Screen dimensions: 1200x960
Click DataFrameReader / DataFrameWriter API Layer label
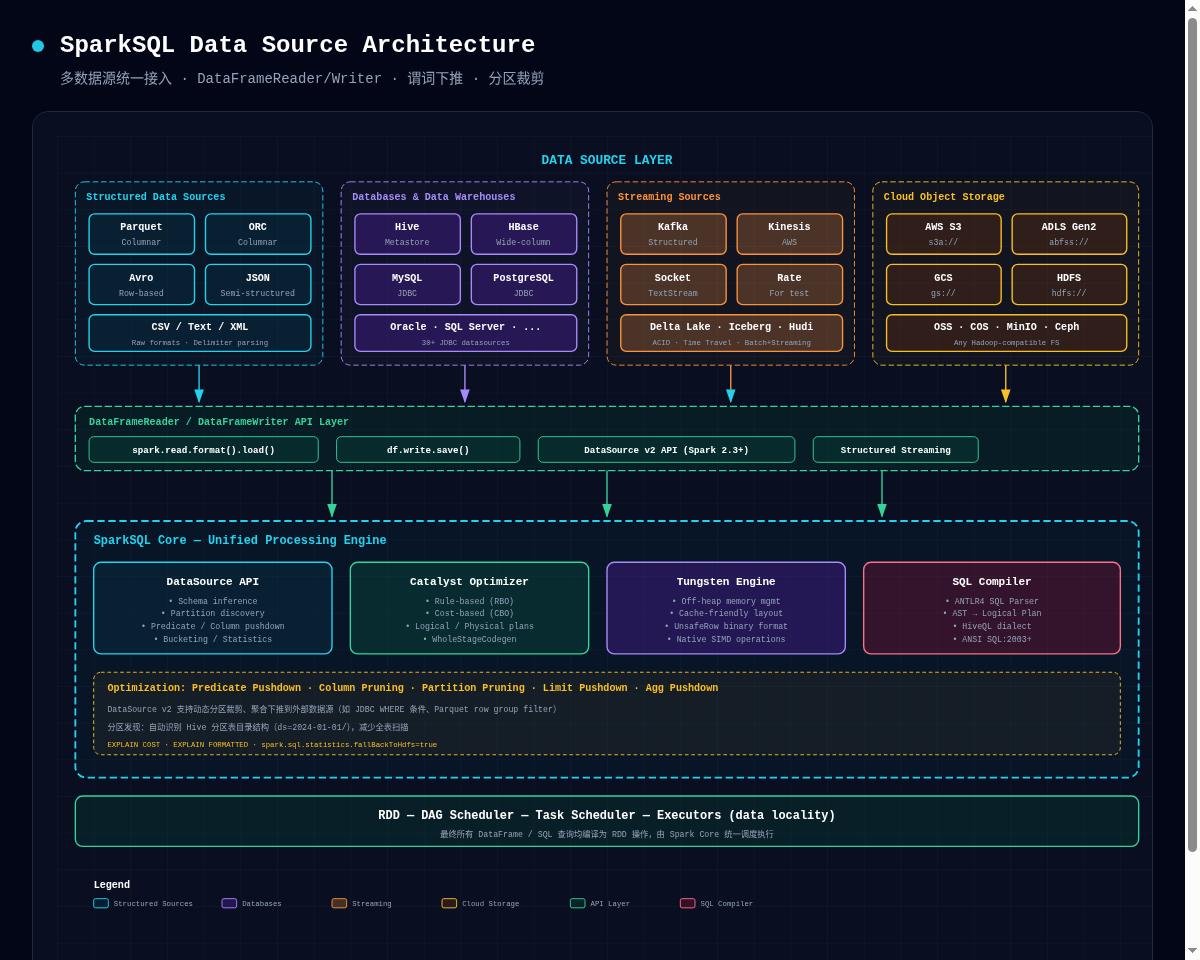219,422
